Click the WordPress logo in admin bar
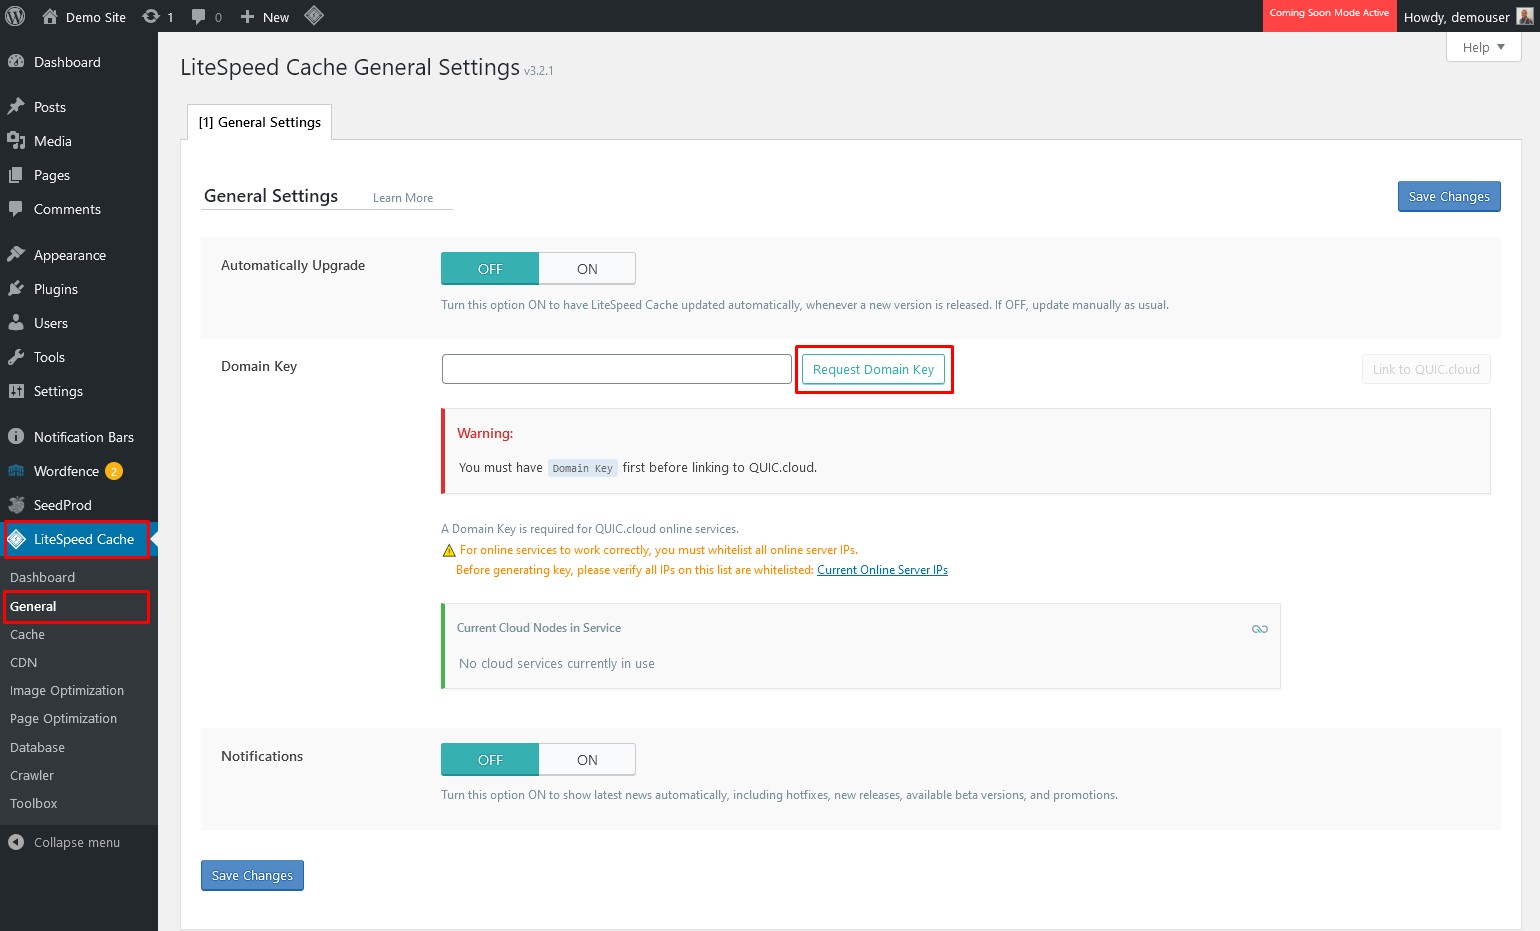 tap(15, 16)
